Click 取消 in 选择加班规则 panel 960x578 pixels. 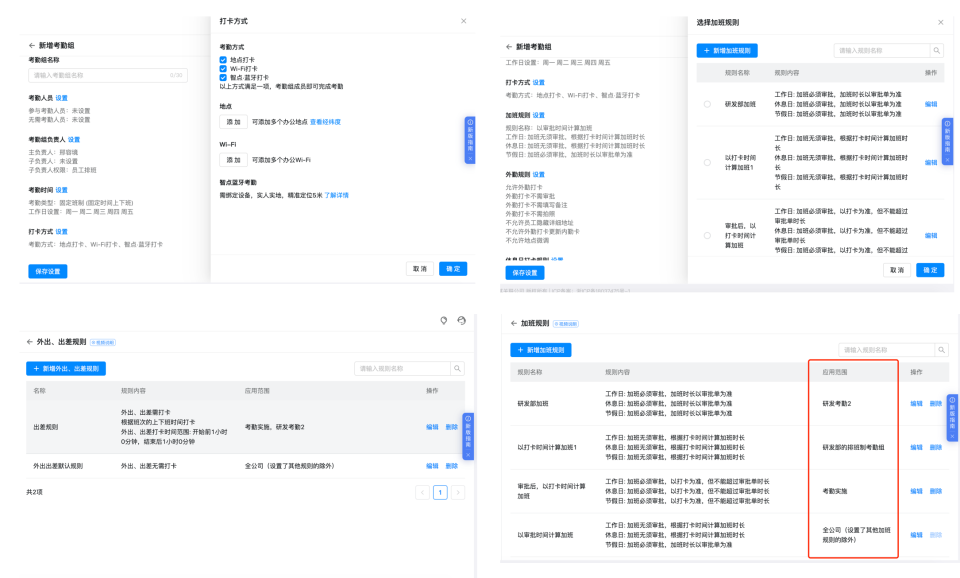[897, 270]
